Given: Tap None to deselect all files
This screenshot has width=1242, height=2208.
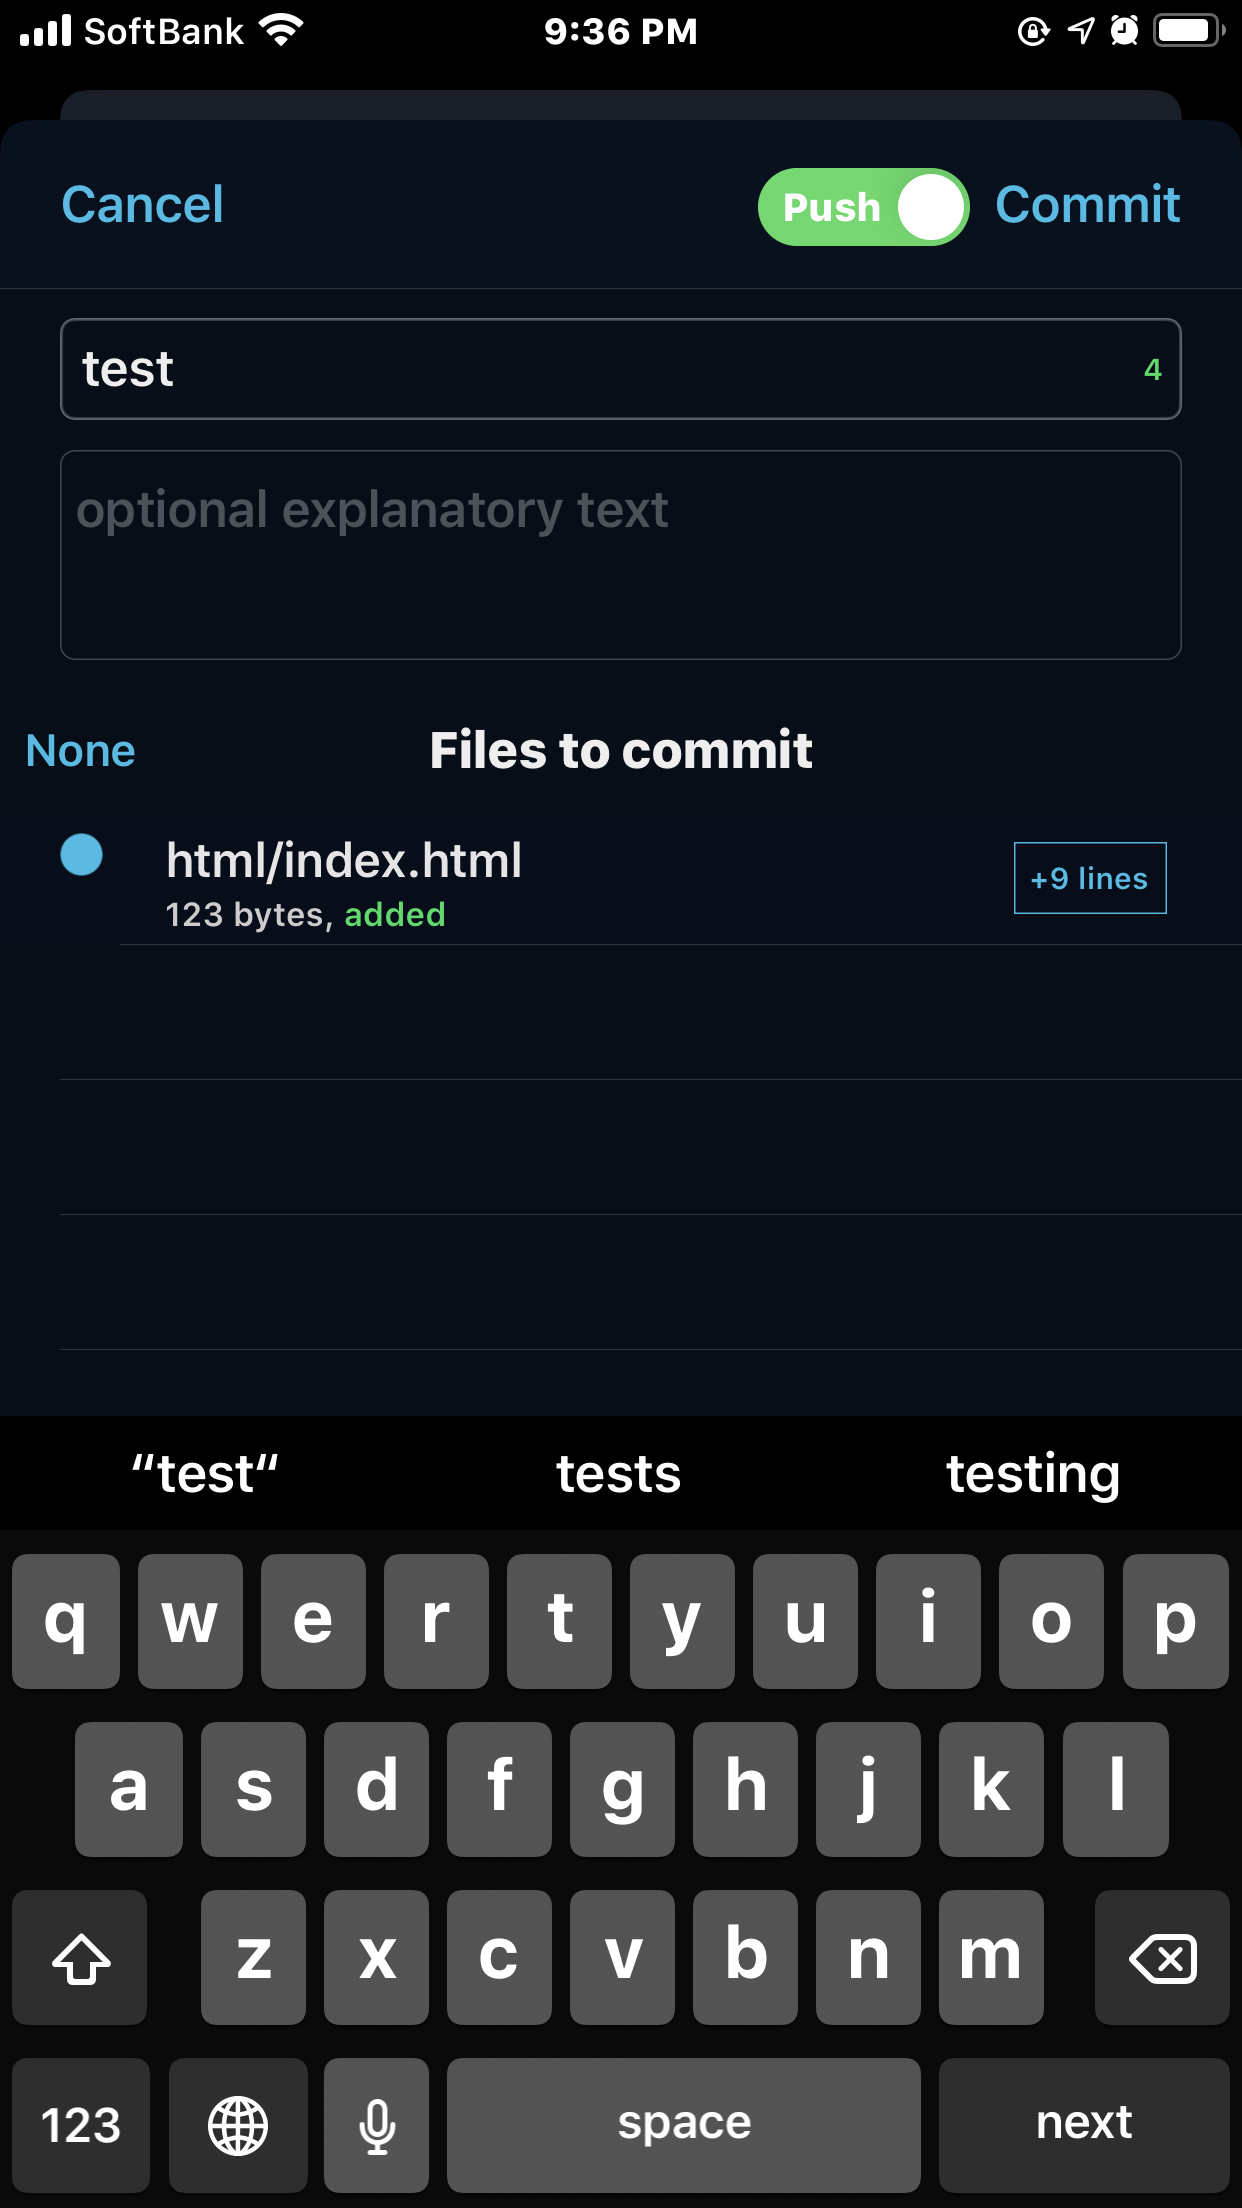Looking at the screenshot, I should [80, 750].
